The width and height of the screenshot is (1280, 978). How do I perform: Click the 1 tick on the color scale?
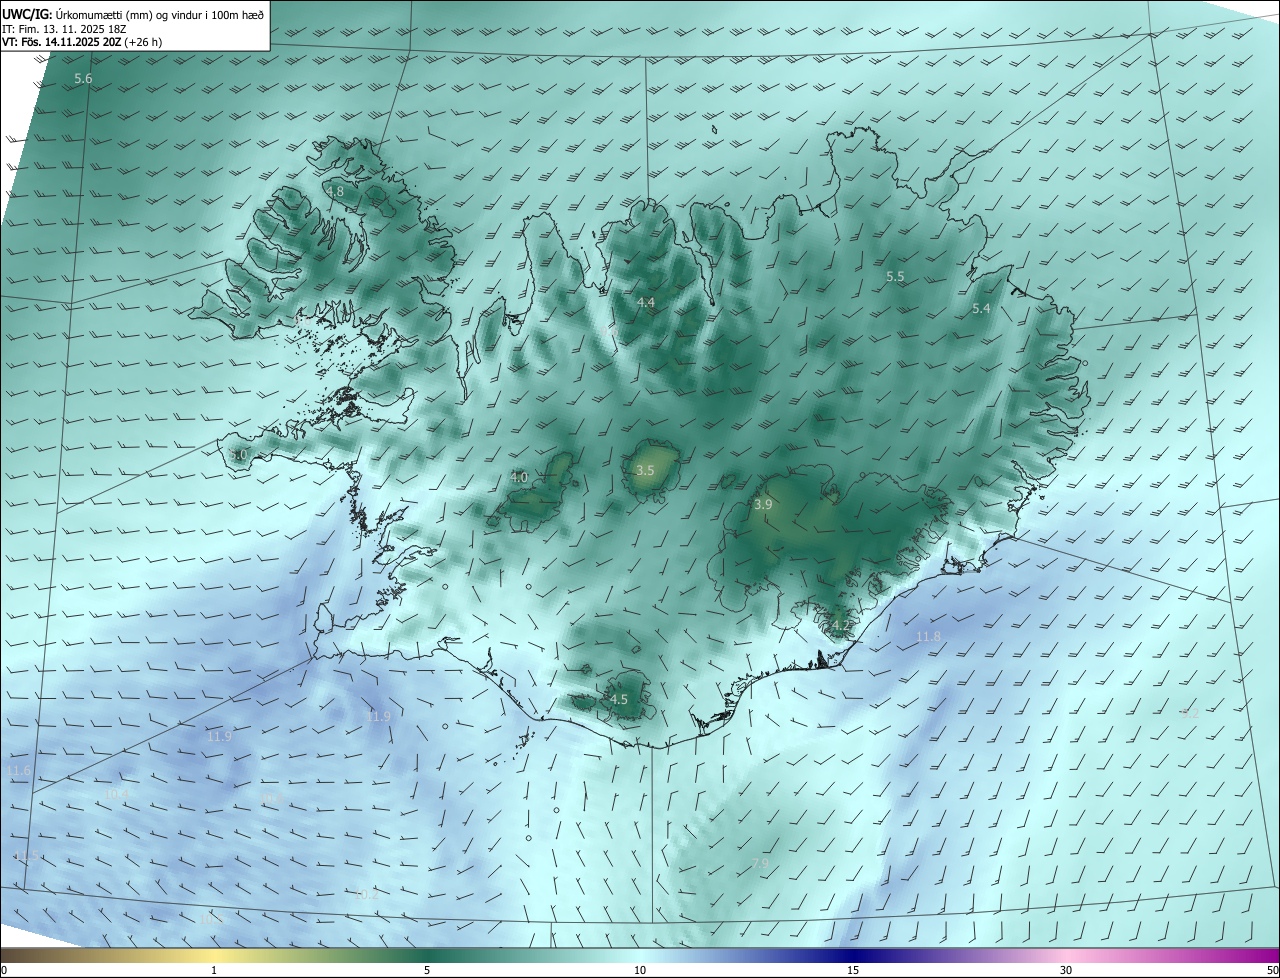click(214, 970)
